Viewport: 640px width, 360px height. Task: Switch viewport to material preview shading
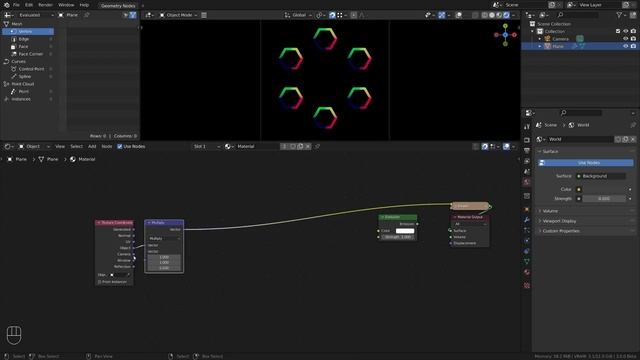pos(499,15)
